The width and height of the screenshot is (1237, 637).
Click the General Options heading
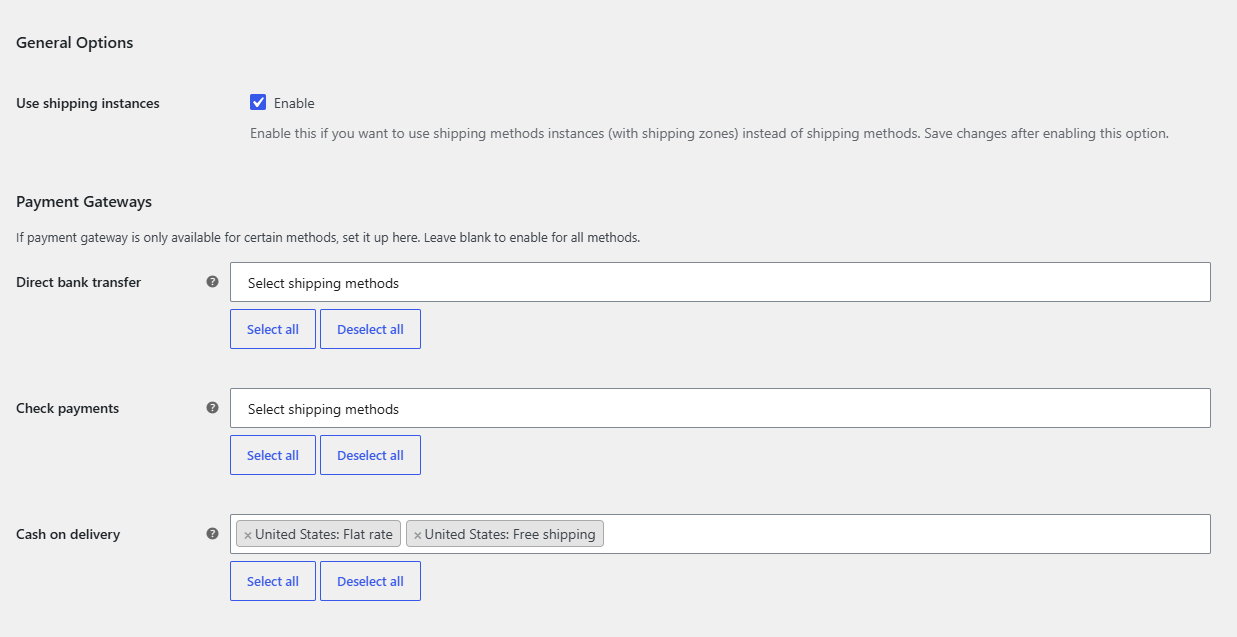coord(75,43)
